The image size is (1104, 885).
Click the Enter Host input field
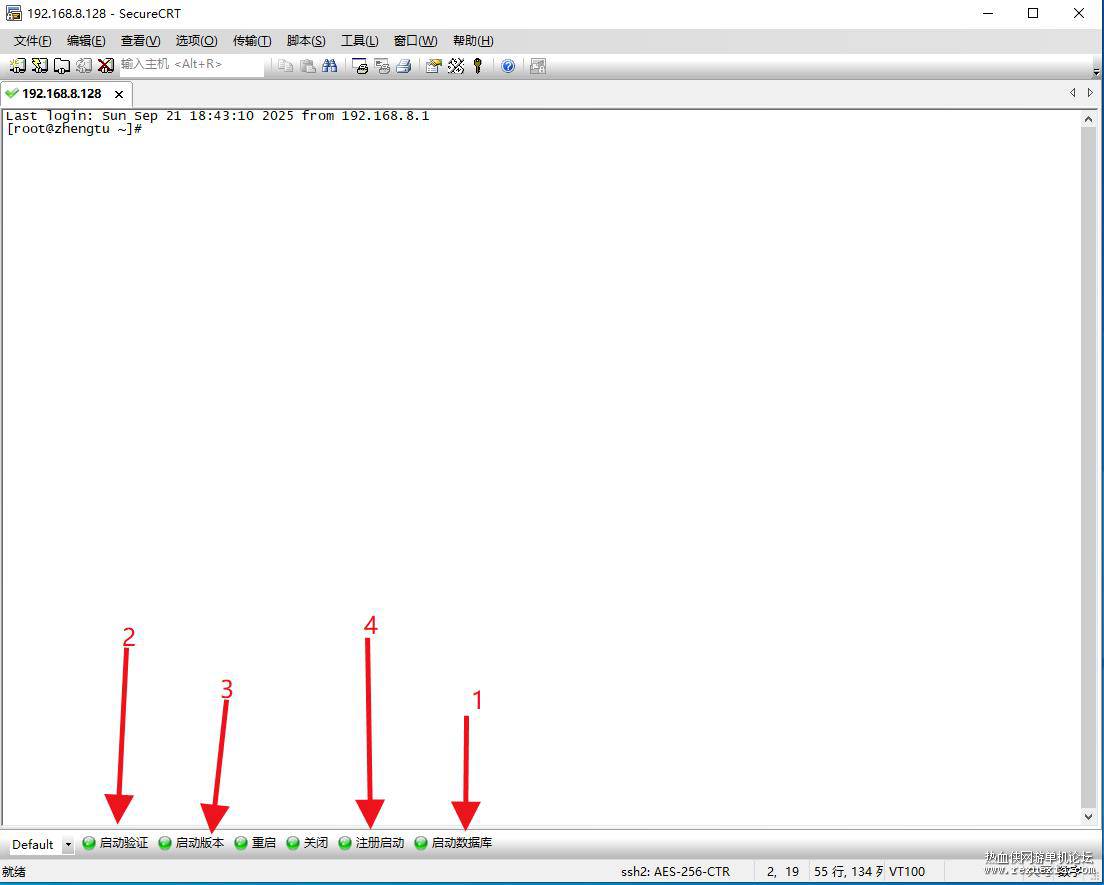pyautogui.click(x=192, y=64)
